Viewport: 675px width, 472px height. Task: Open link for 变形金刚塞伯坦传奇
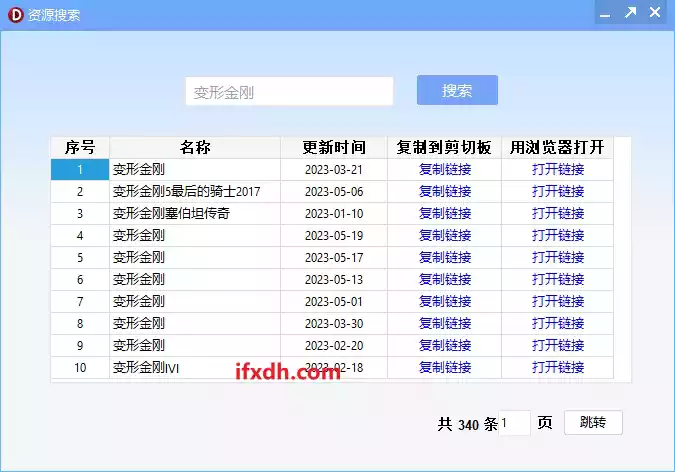(558, 214)
